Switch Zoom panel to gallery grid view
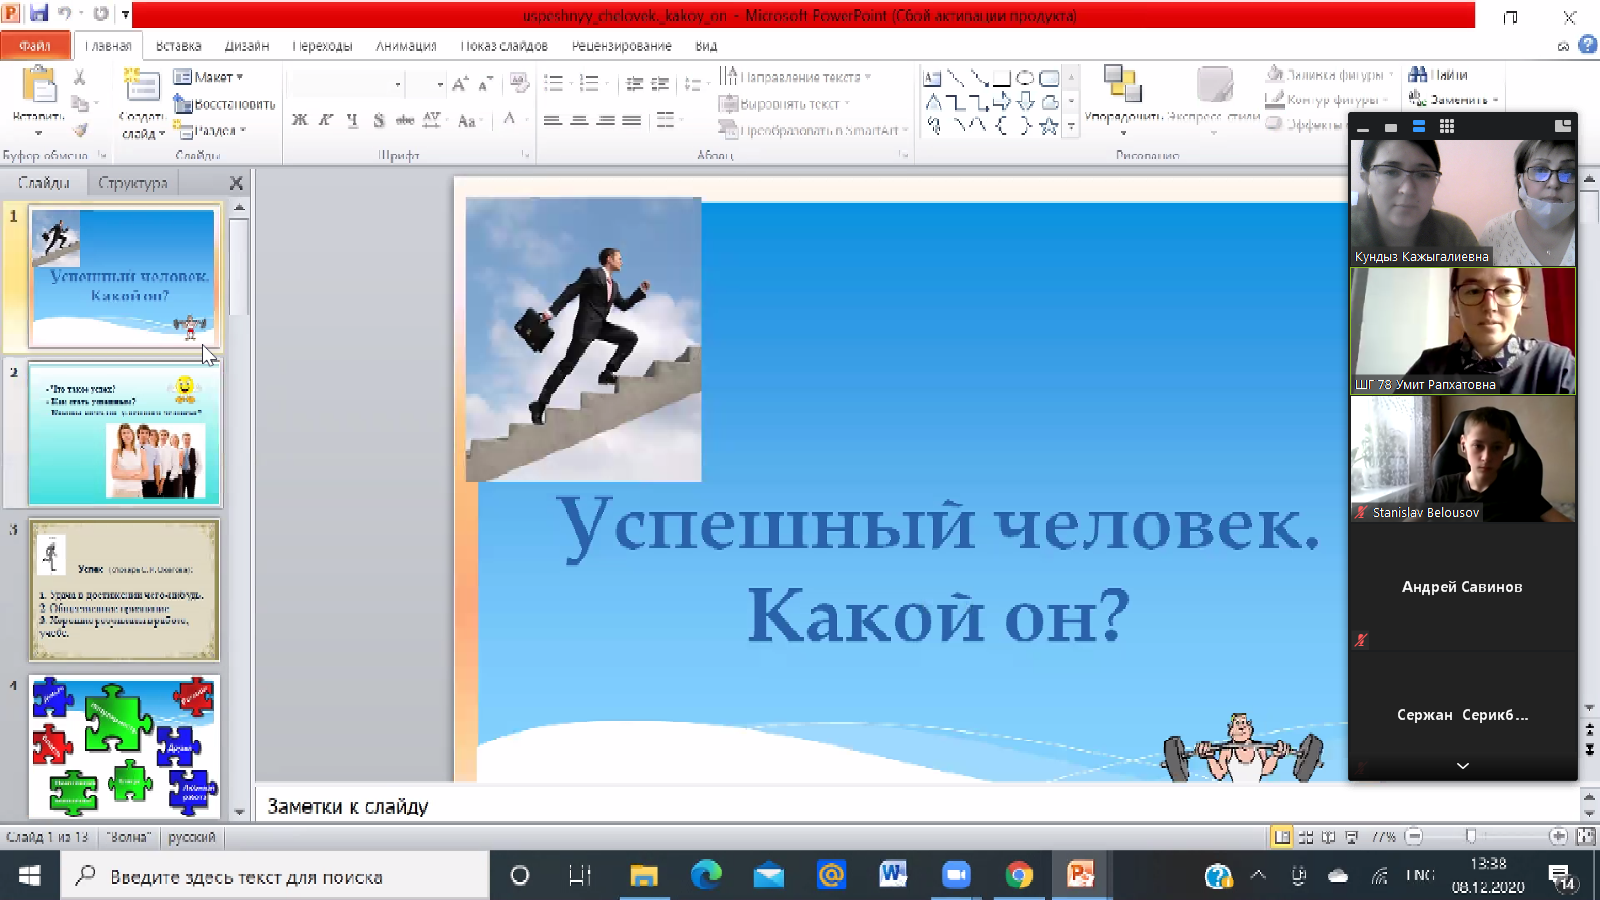This screenshot has height=900, width=1600. click(x=1446, y=126)
